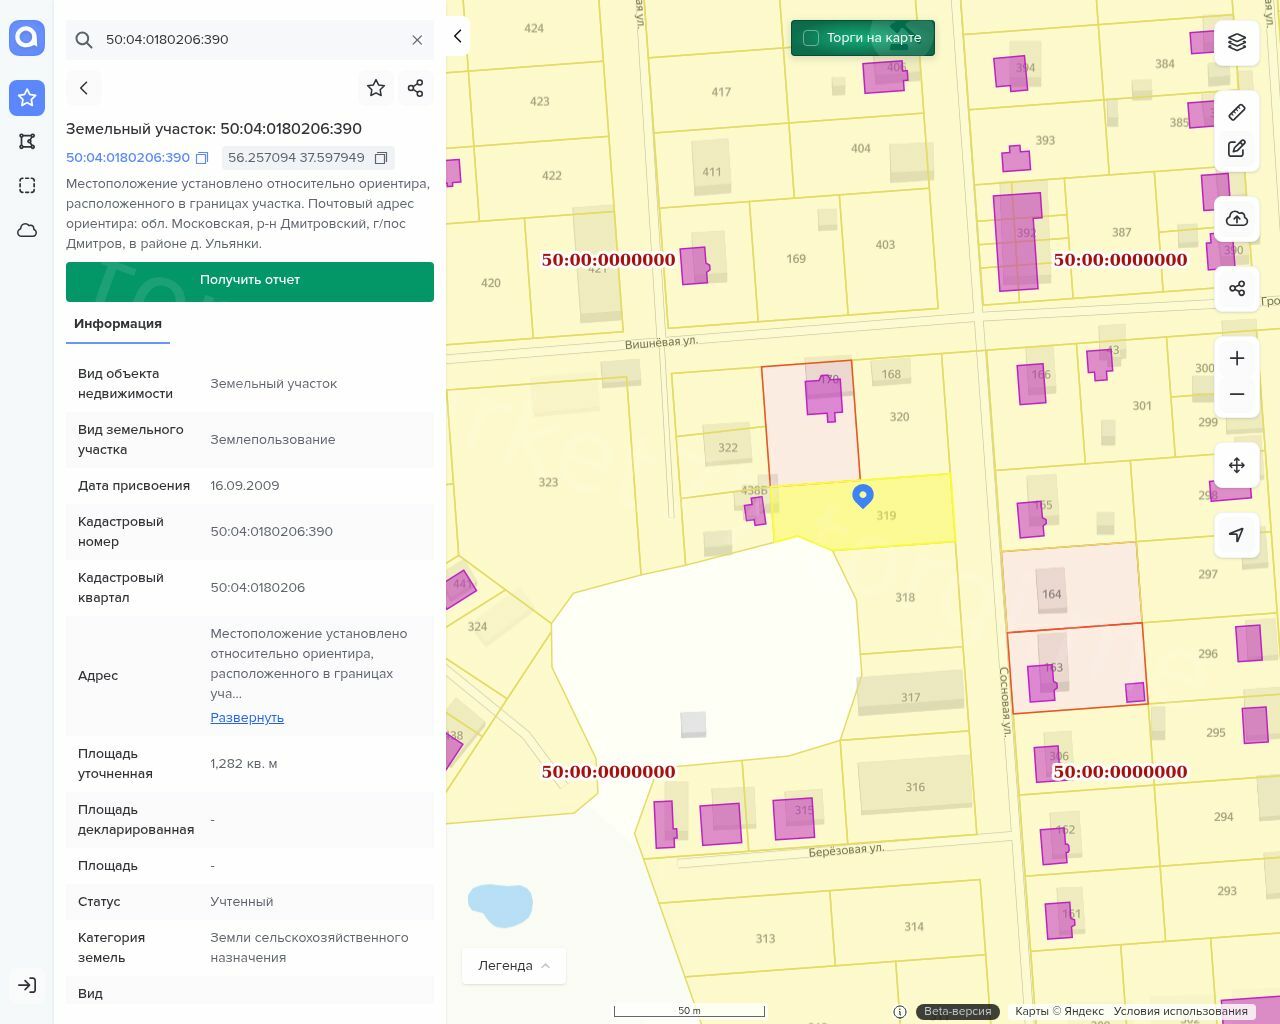This screenshot has width=1280, height=1024.
Task: Clear the search field text
Action: pyautogui.click(x=417, y=40)
